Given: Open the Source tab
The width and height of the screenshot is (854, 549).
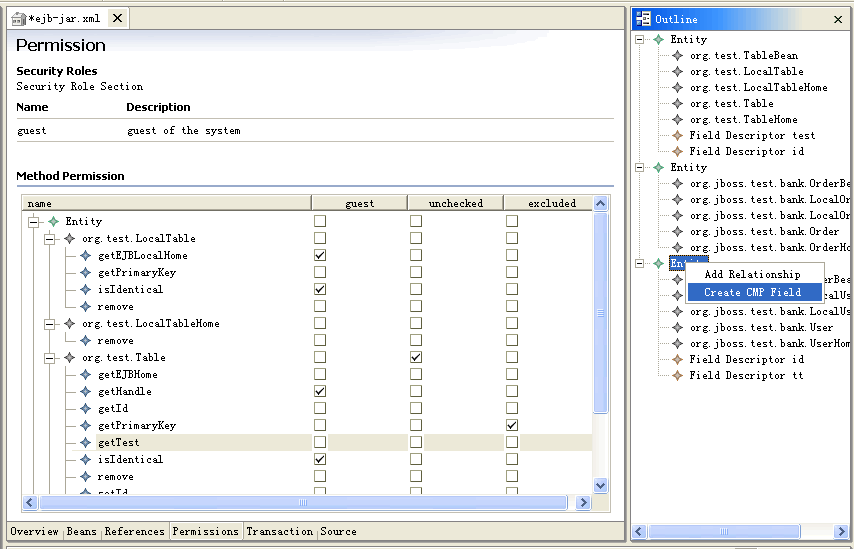Looking at the screenshot, I should click(x=339, y=532).
